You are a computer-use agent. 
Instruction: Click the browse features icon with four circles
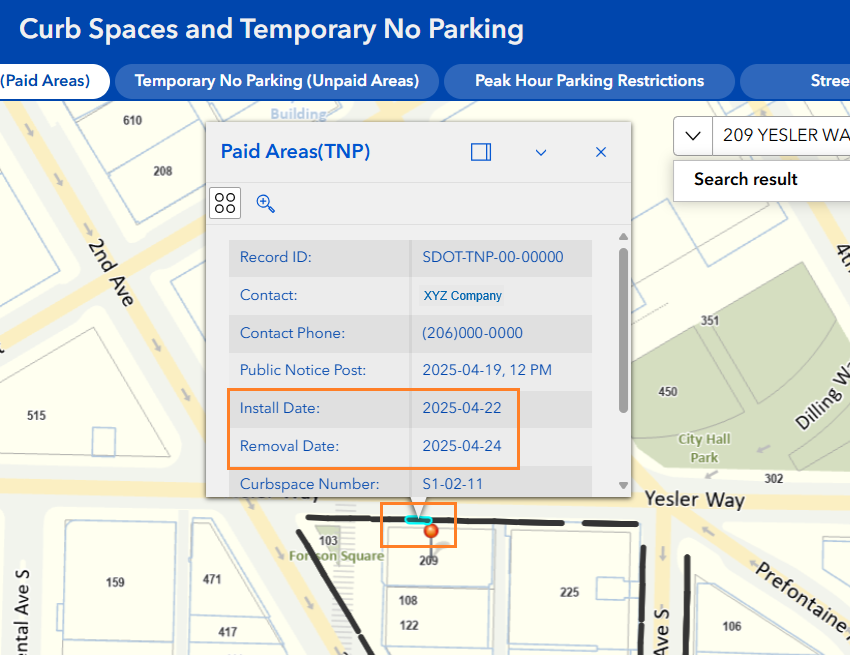point(225,203)
